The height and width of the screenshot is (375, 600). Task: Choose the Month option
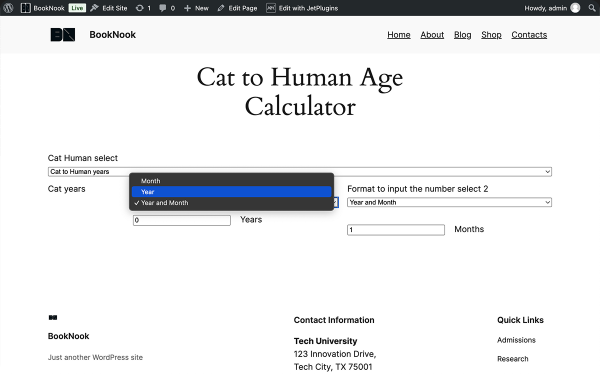coord(232,181)
